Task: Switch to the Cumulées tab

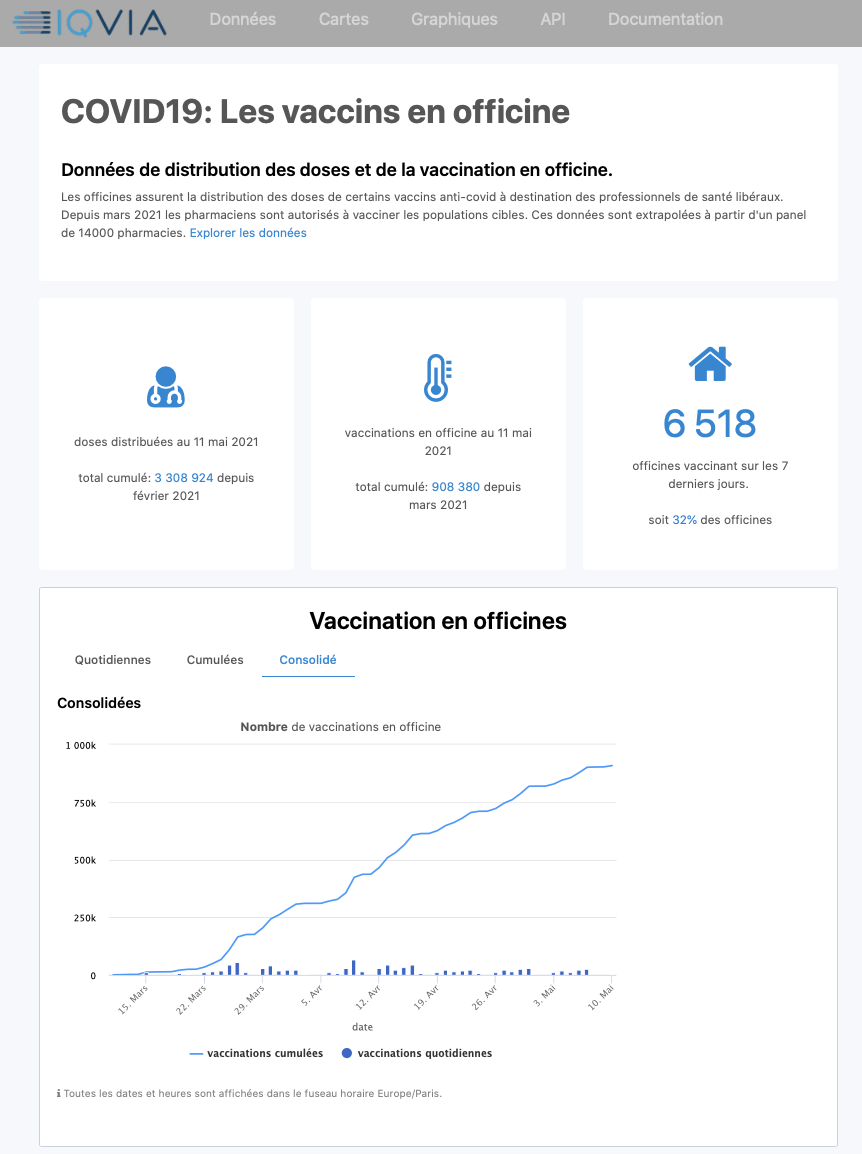Action: coord(215,660)
